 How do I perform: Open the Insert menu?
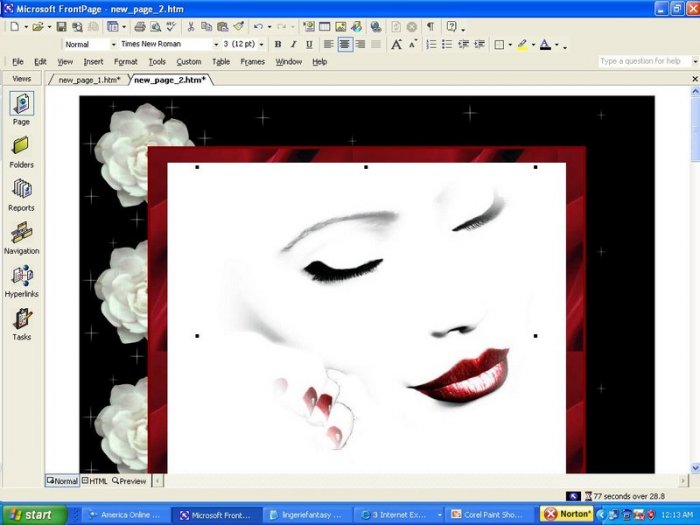pos(93,62)
